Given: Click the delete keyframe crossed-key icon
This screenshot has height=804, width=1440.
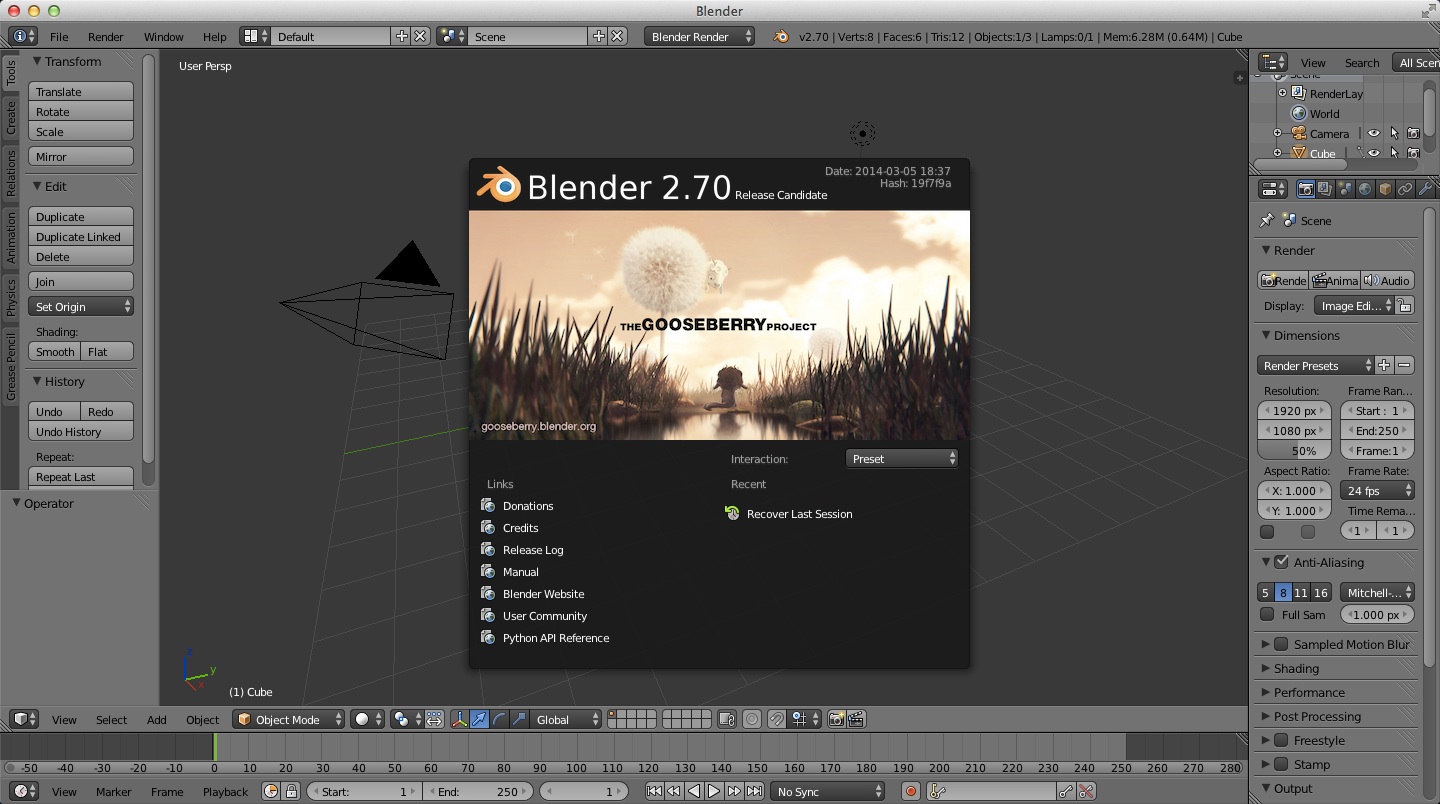Looking at the screenshot, I should pyautogui.click(x=1086, y=791).
